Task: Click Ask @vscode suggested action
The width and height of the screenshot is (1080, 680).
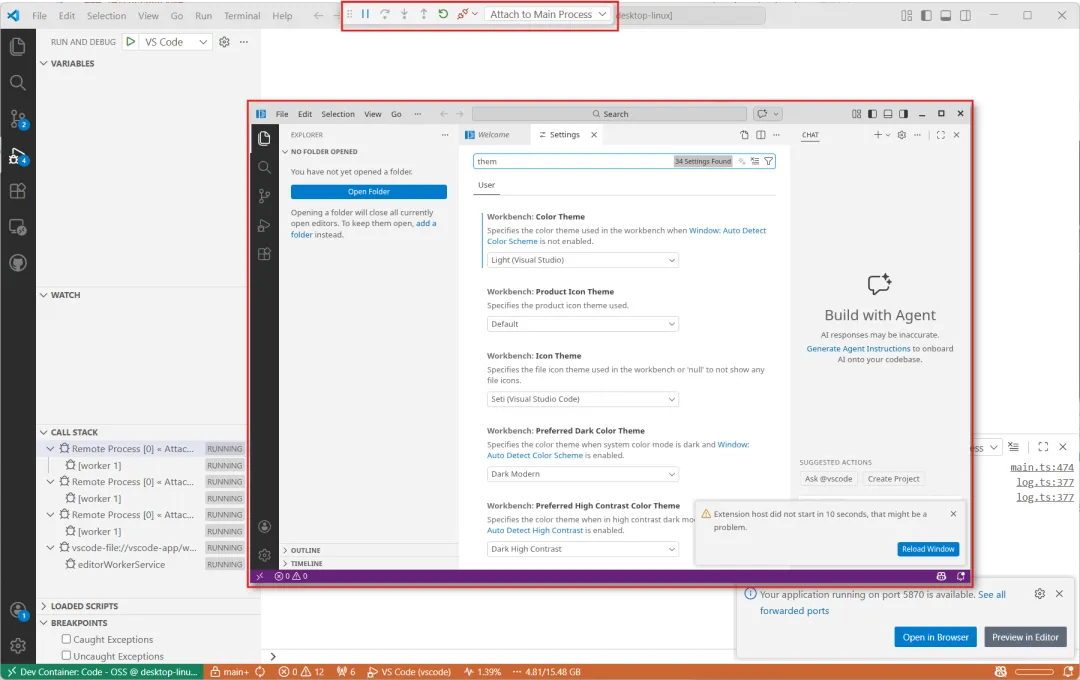Action: pos(828,479)
